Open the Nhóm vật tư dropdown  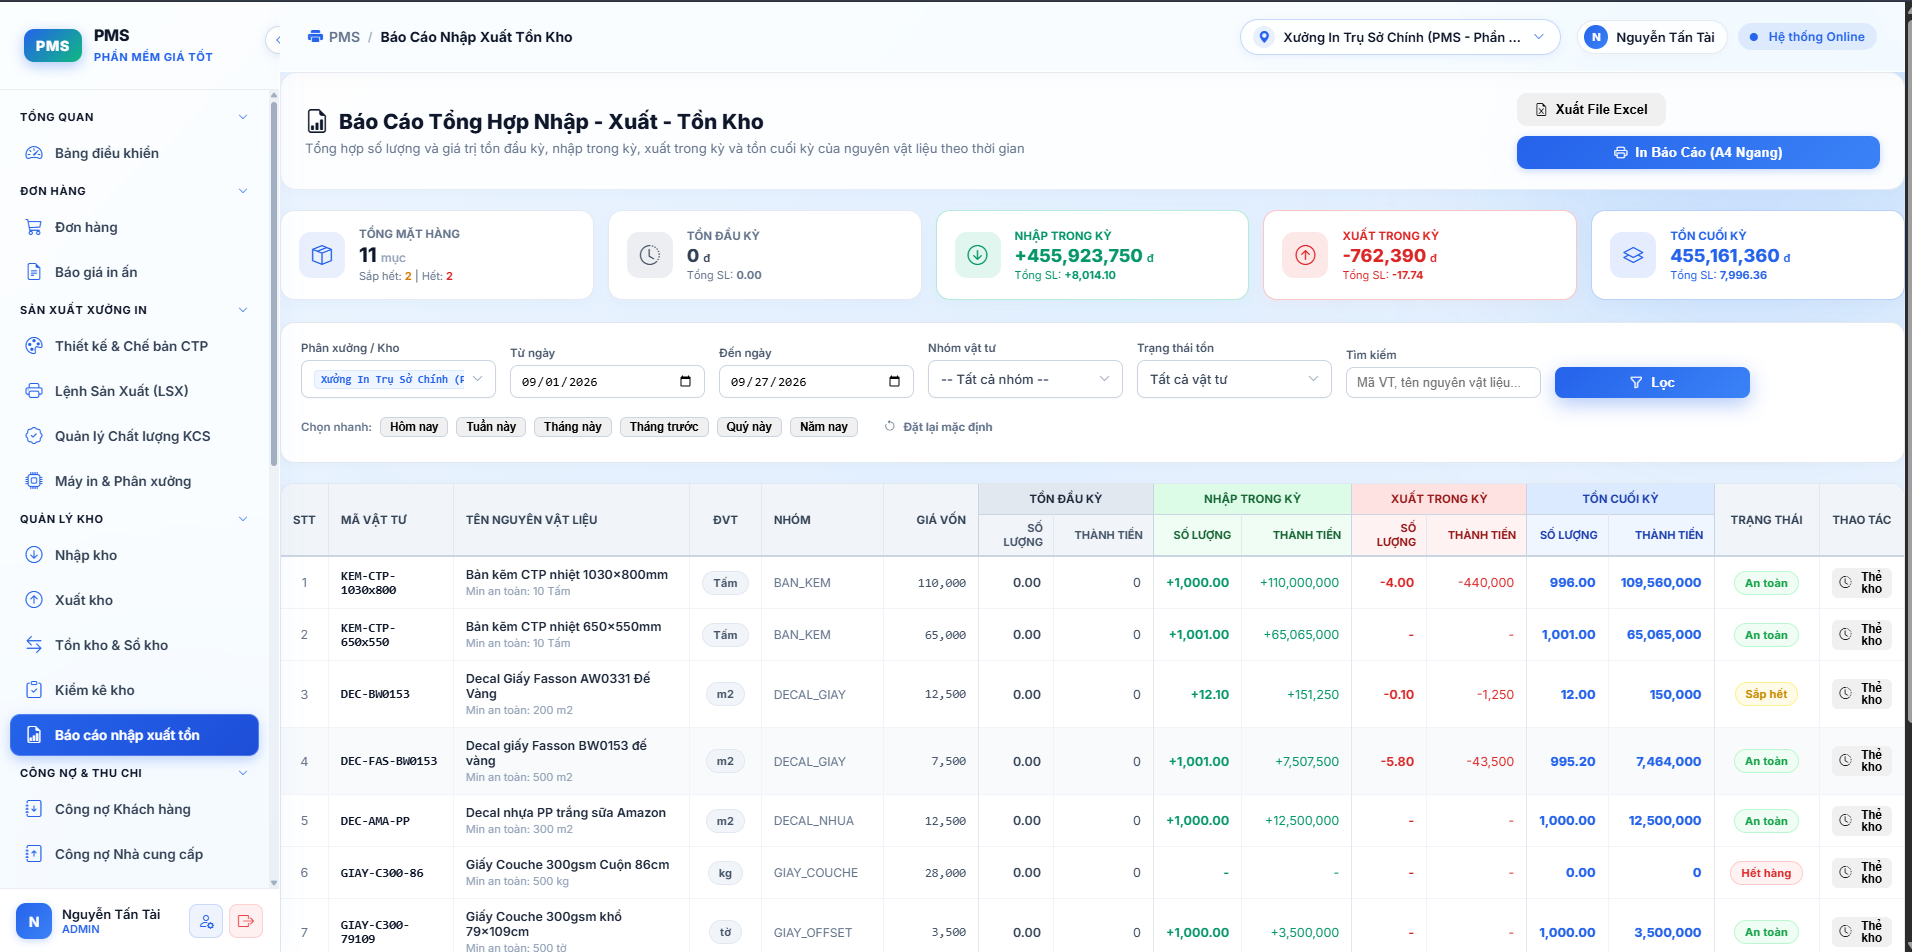coord(1025,379)
